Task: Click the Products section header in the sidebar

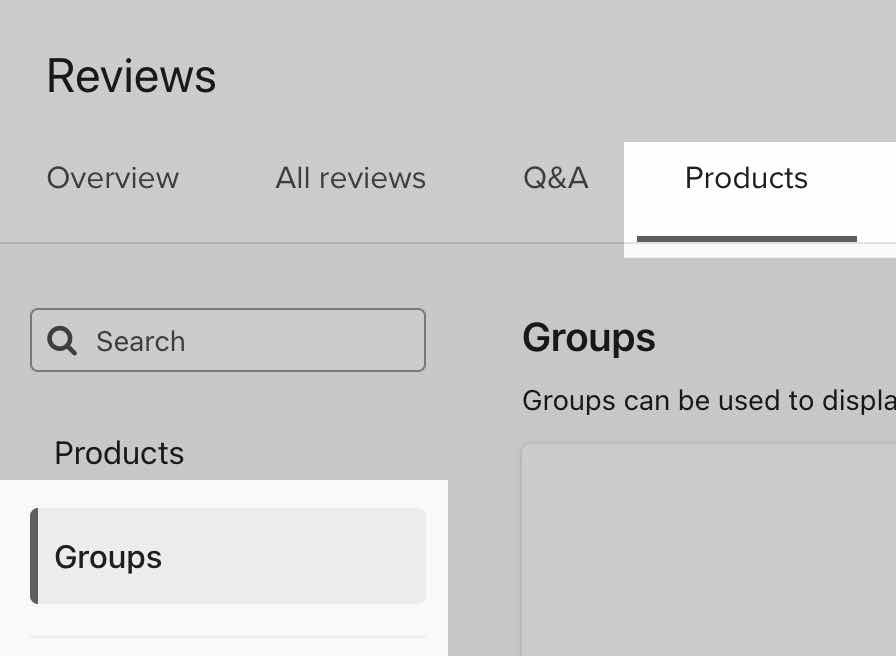Action: tap(119, 453)
